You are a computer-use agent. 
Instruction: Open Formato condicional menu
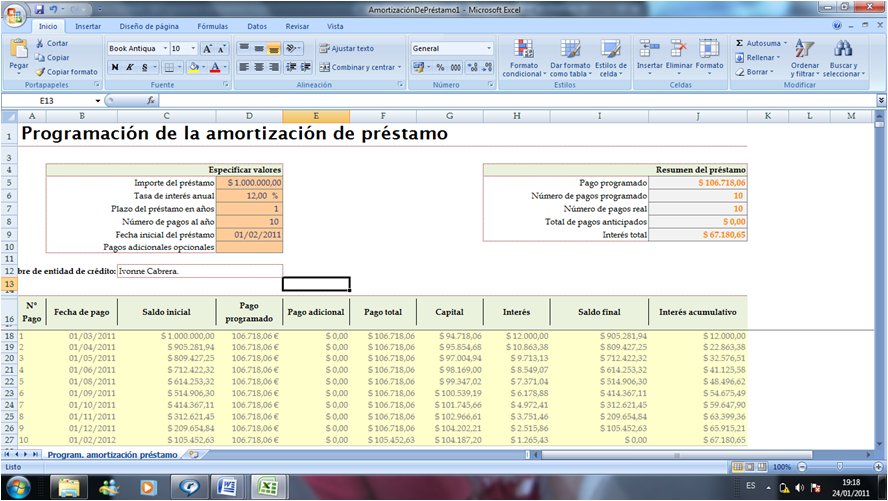click(x=524, y=58)
